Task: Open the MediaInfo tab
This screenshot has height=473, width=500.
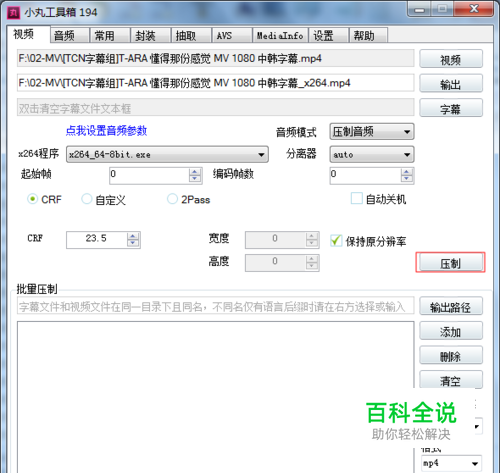Action: pos(280,35)
